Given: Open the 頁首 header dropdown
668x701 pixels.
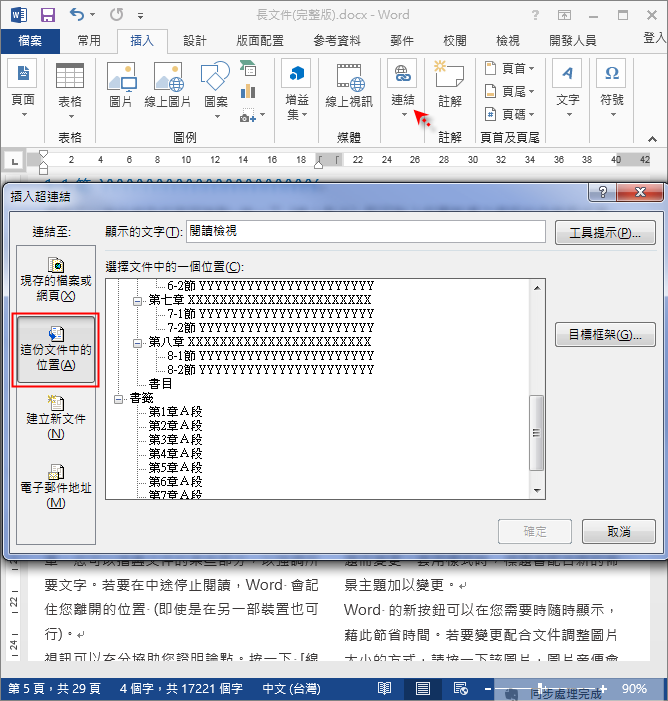Looking at the screenshot, I should [x=509, y=68].
